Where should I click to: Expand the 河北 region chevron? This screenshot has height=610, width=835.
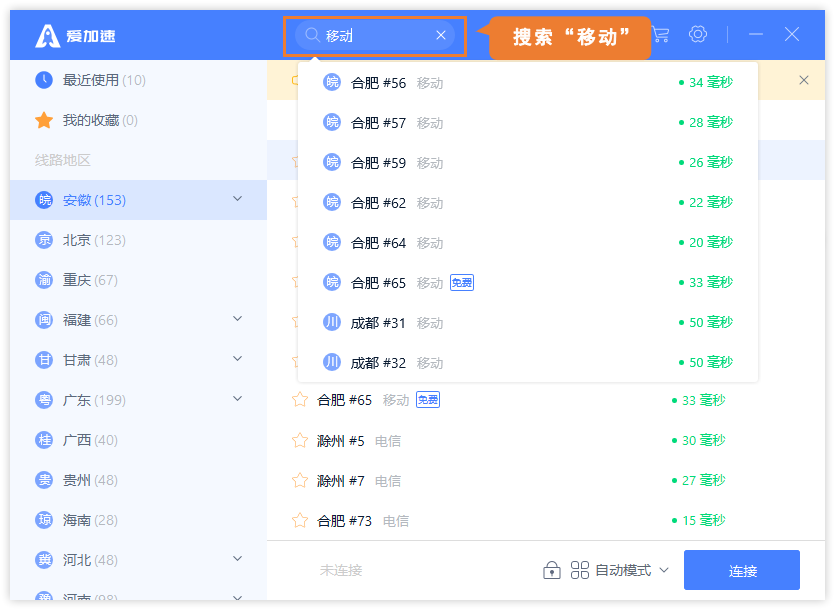[238, 558]
